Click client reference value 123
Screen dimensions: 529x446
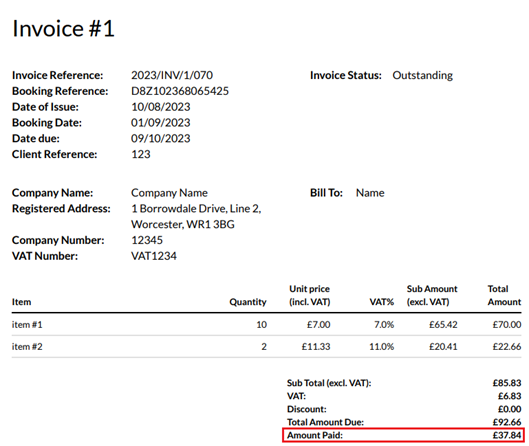pos(141,154)
